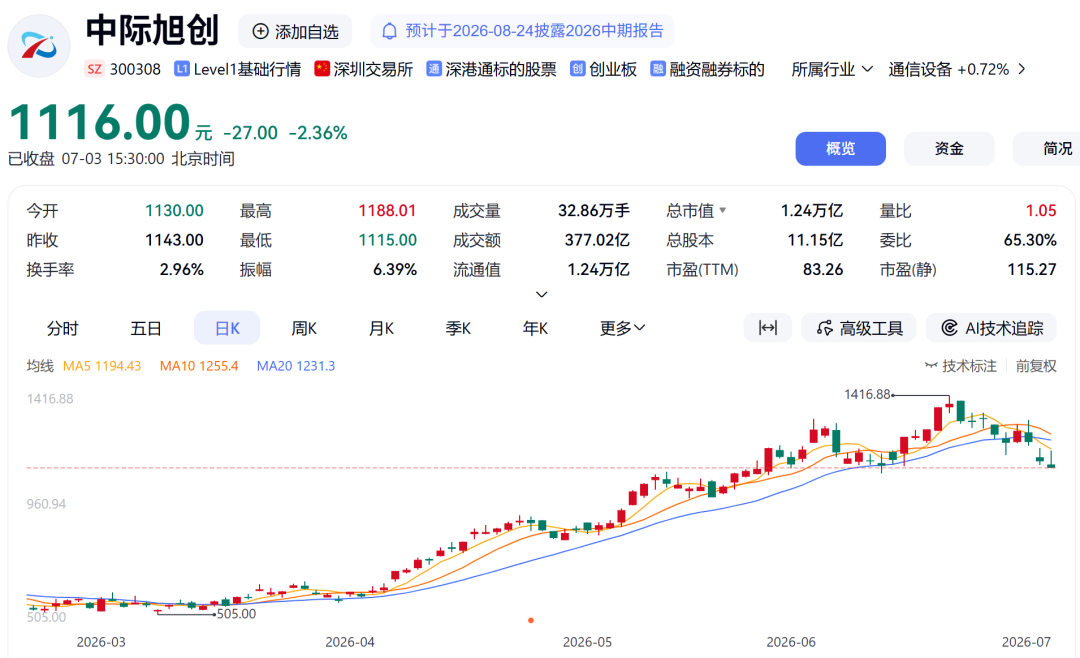The image size is (1080, 658).
Task: Select the 季K chart tab
Action: point(458,328)
